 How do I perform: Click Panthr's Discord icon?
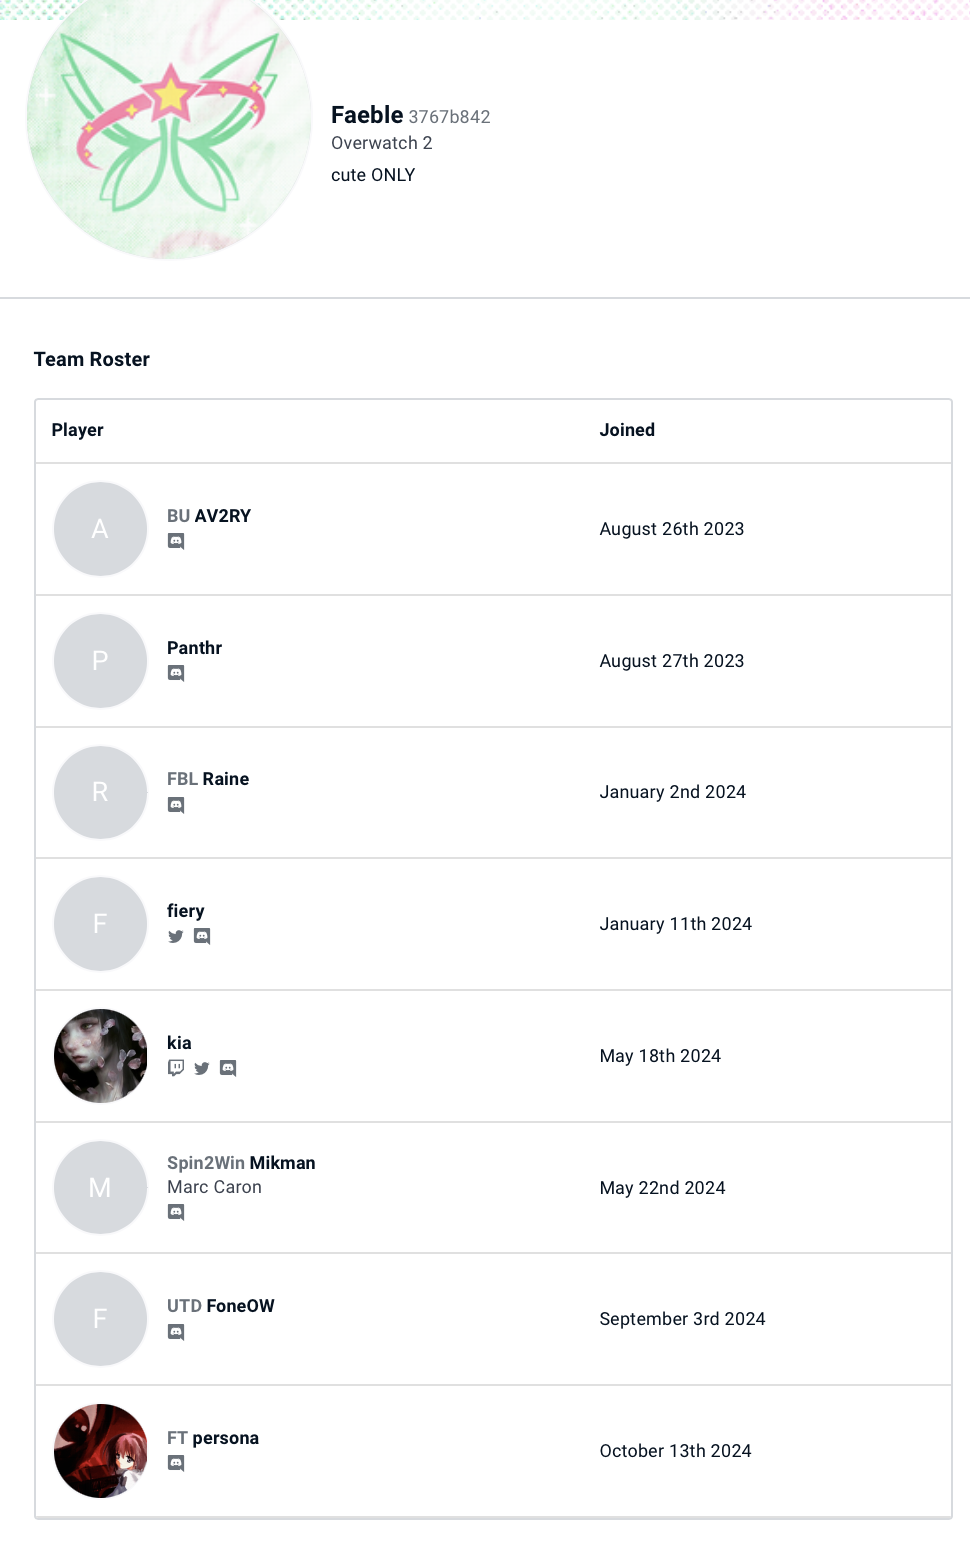[x=176, y=673]
